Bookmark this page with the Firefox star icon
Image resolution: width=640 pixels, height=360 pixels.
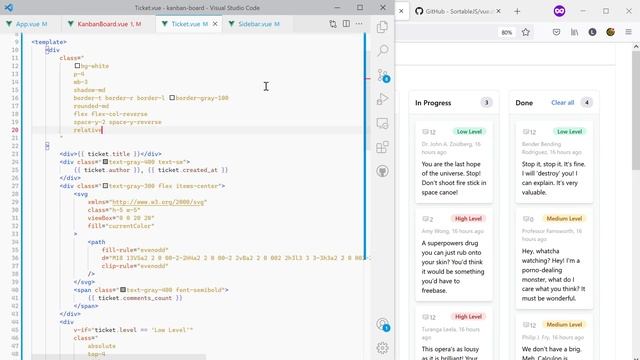(526, 32)
